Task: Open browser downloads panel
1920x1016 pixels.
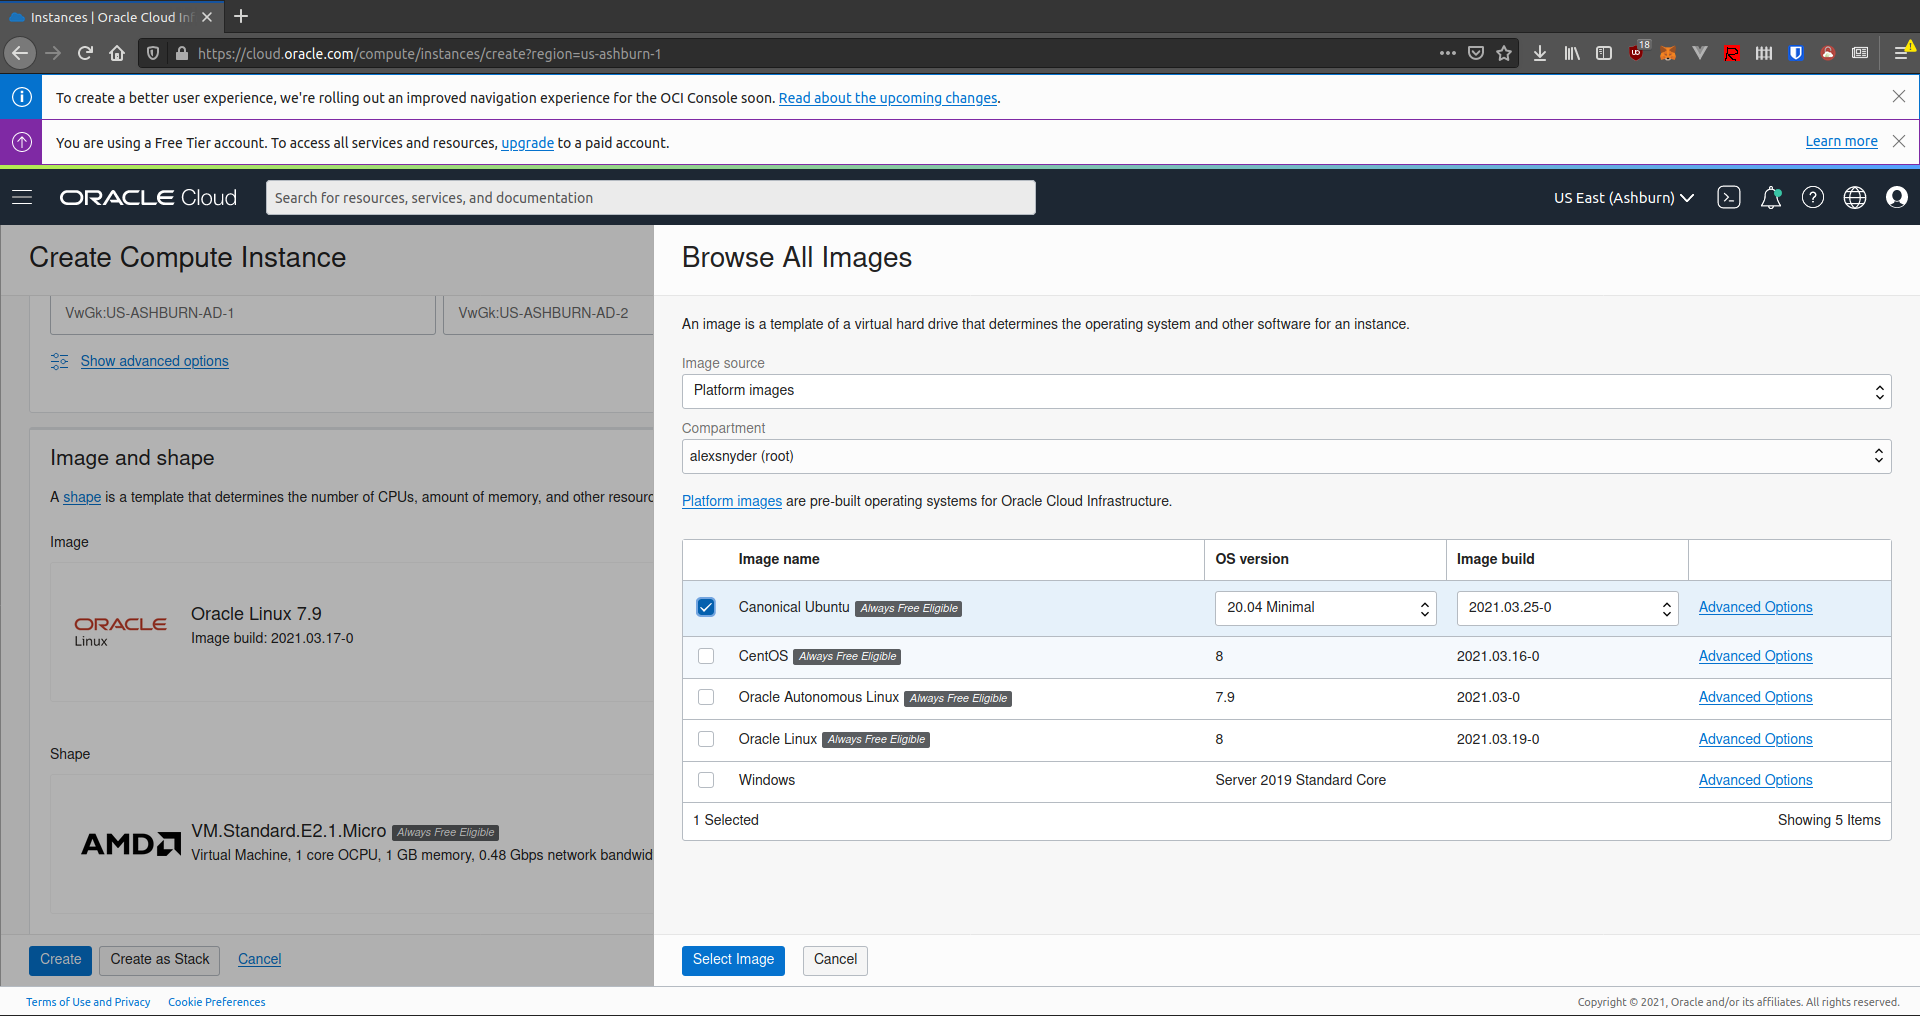Action: 1540,53
